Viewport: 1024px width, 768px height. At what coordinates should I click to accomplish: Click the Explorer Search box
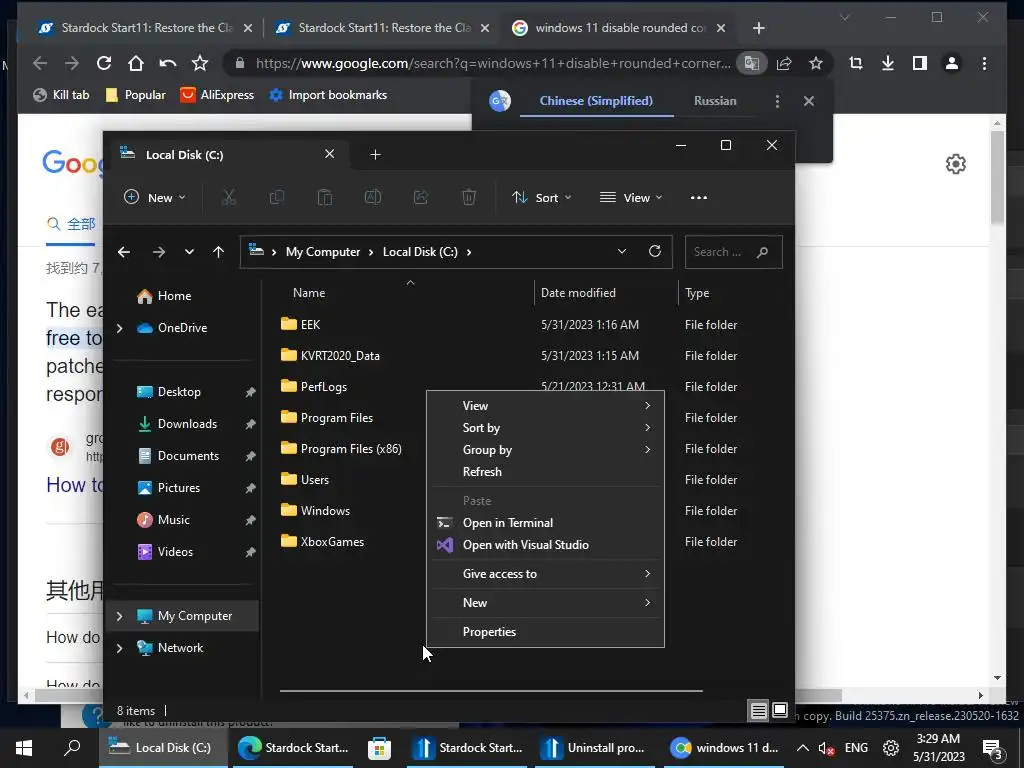(x=733, y=252)
